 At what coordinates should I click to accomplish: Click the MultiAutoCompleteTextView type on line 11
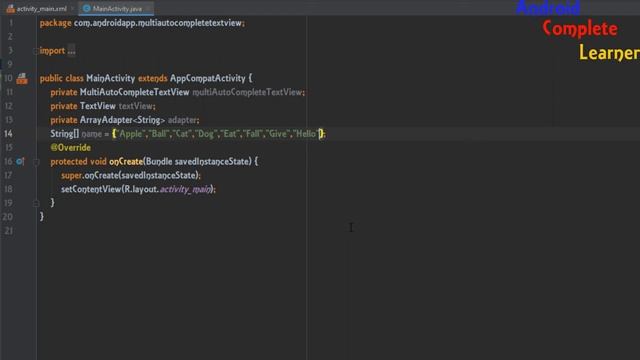point(134,92)
